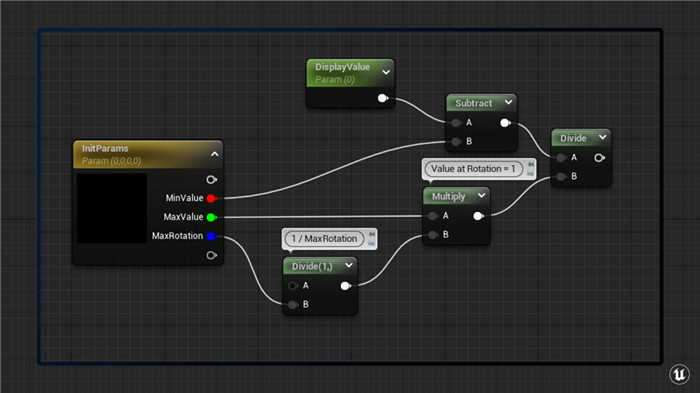
Task: Click the red MinValue output pin
Action: tap(212, 198)
